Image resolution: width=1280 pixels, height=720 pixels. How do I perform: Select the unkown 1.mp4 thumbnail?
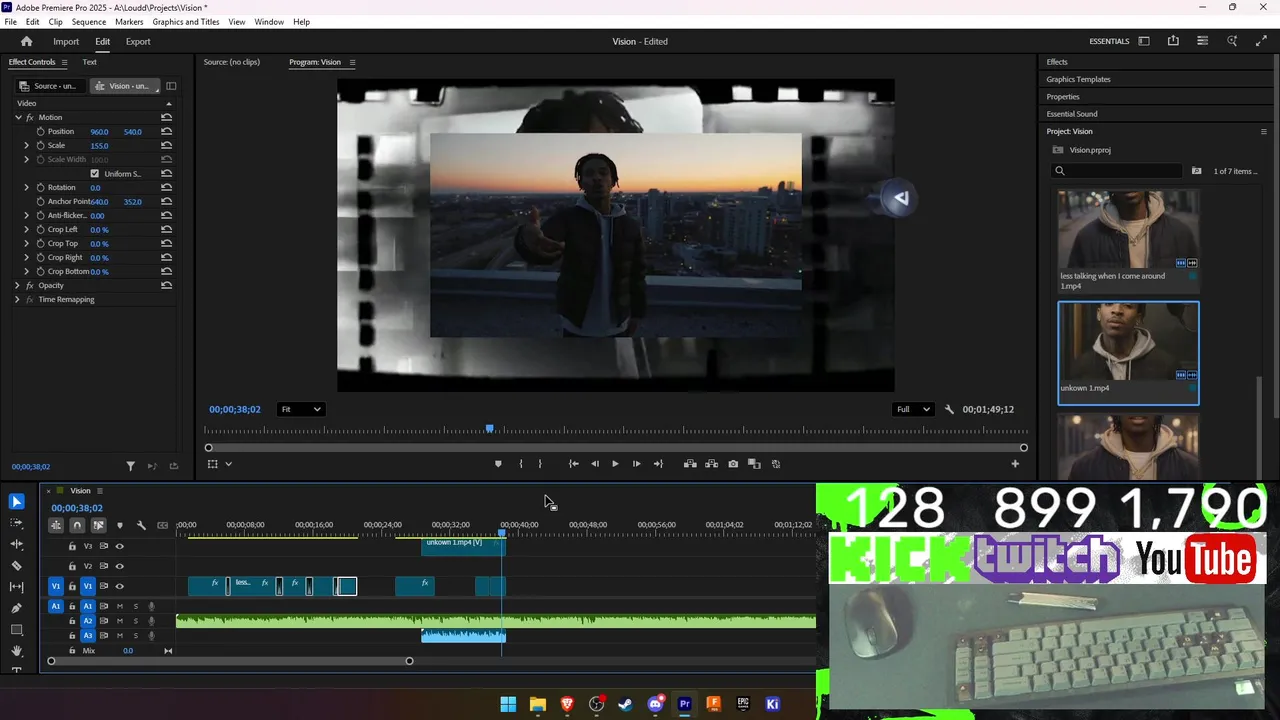click(1128, 341)
